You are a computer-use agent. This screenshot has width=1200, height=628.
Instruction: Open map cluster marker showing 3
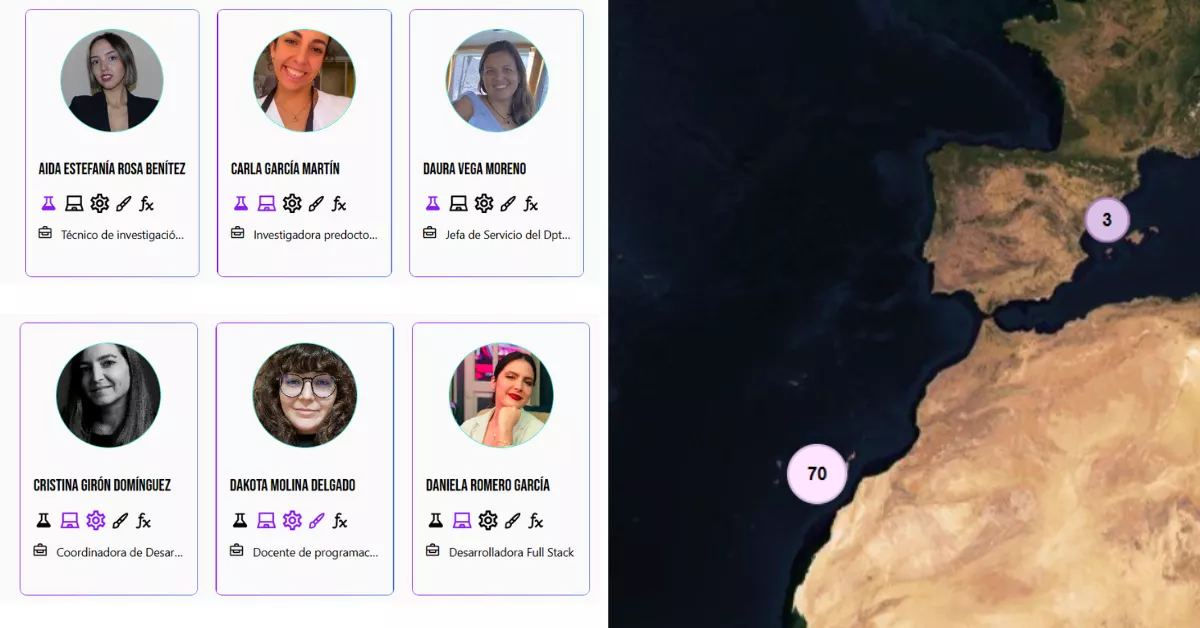click(1107, 220)
